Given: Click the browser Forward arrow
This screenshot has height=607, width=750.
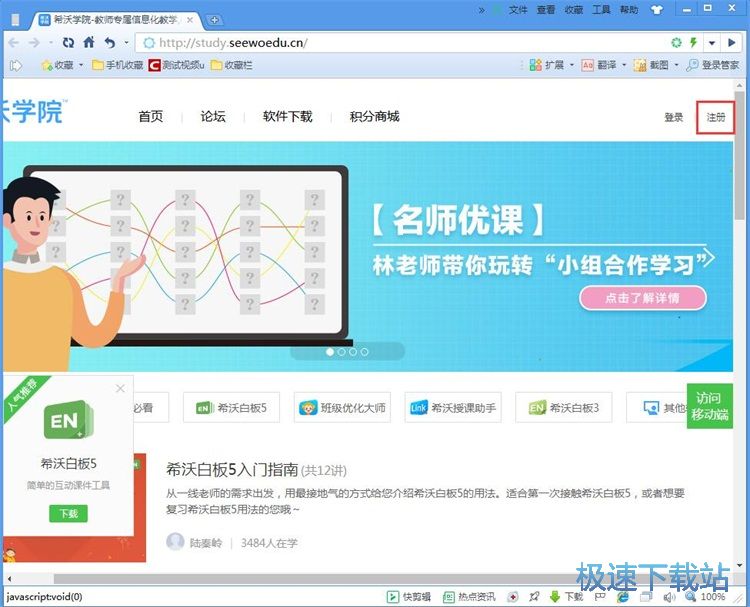Looking at the screenshot, I should [x=34, y=43].
